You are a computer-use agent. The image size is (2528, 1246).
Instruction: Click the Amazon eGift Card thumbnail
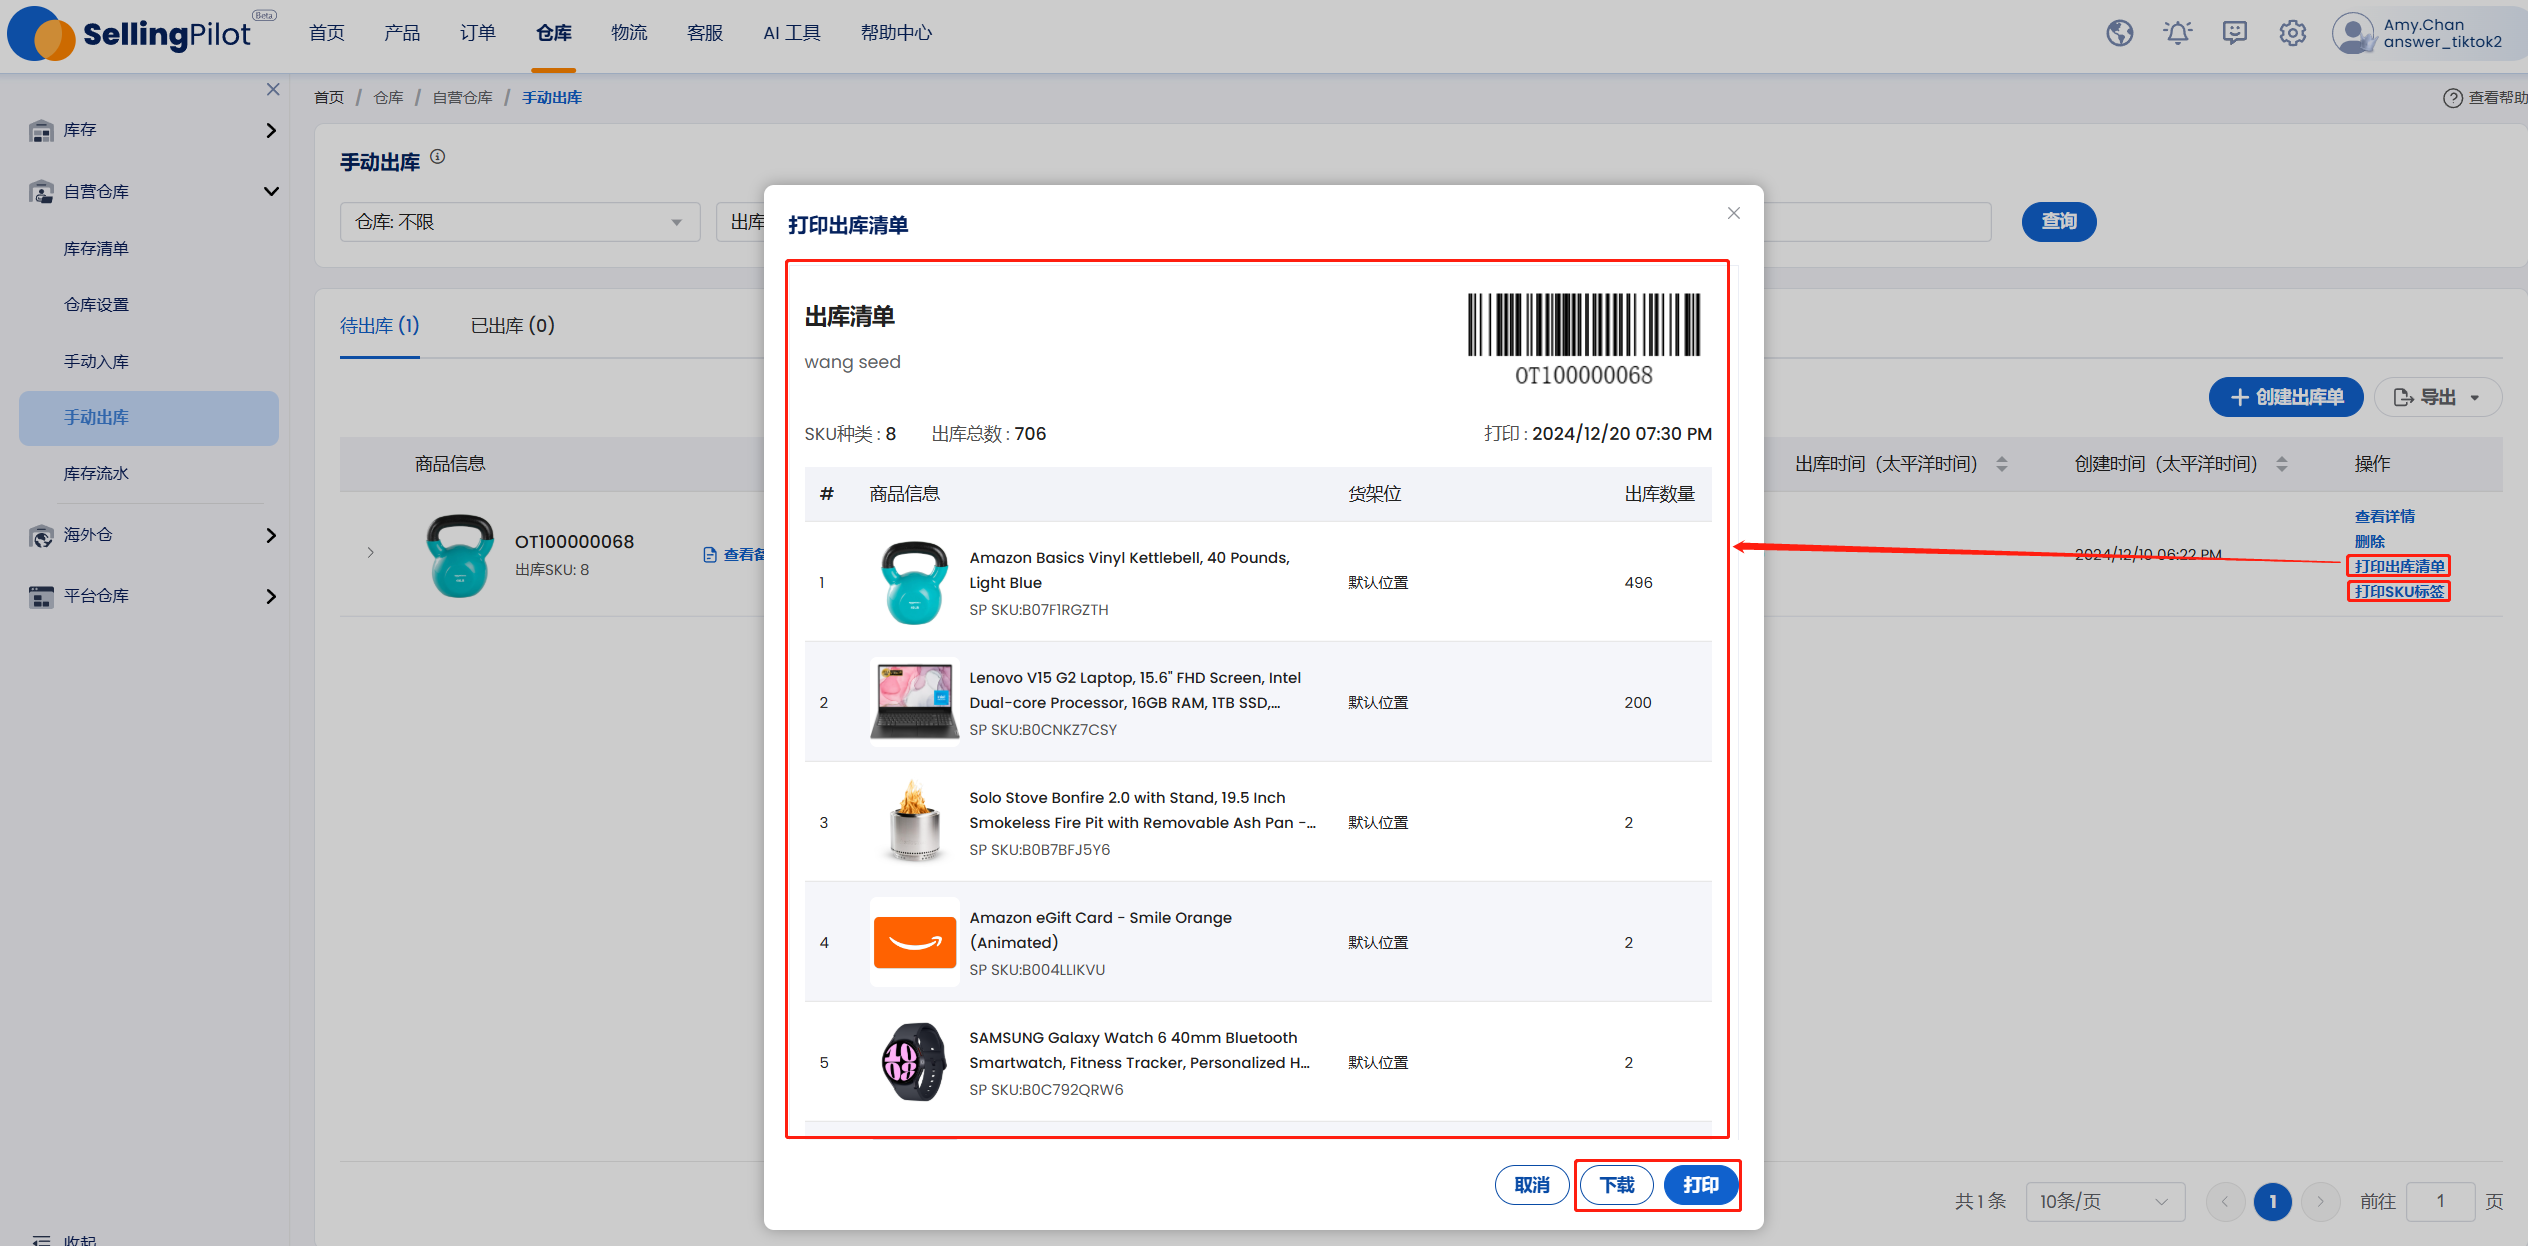[x=914, y=942]
